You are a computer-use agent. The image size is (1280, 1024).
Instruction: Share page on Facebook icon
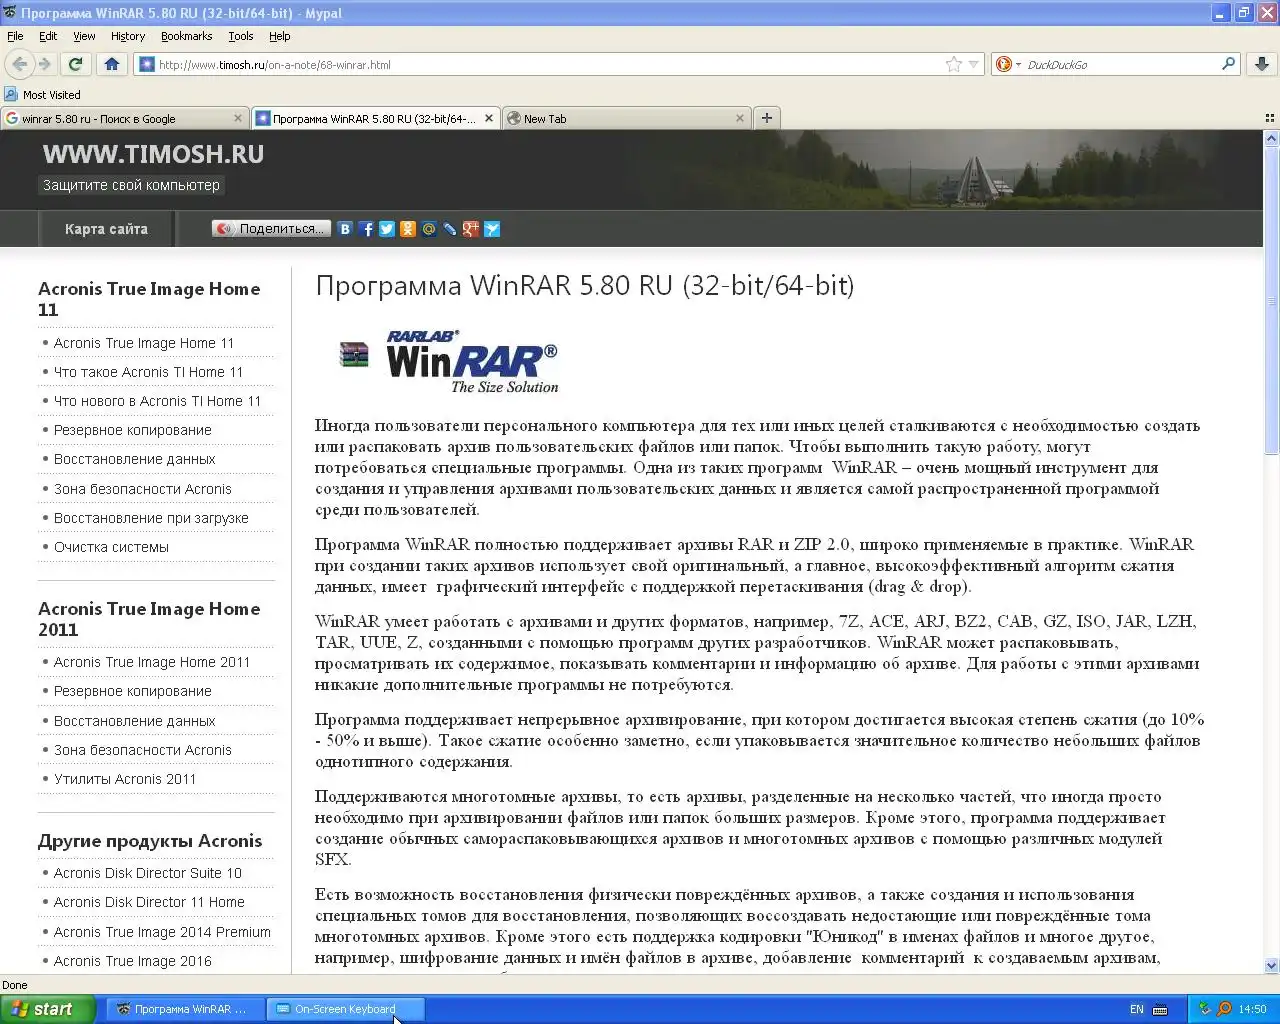366,229
